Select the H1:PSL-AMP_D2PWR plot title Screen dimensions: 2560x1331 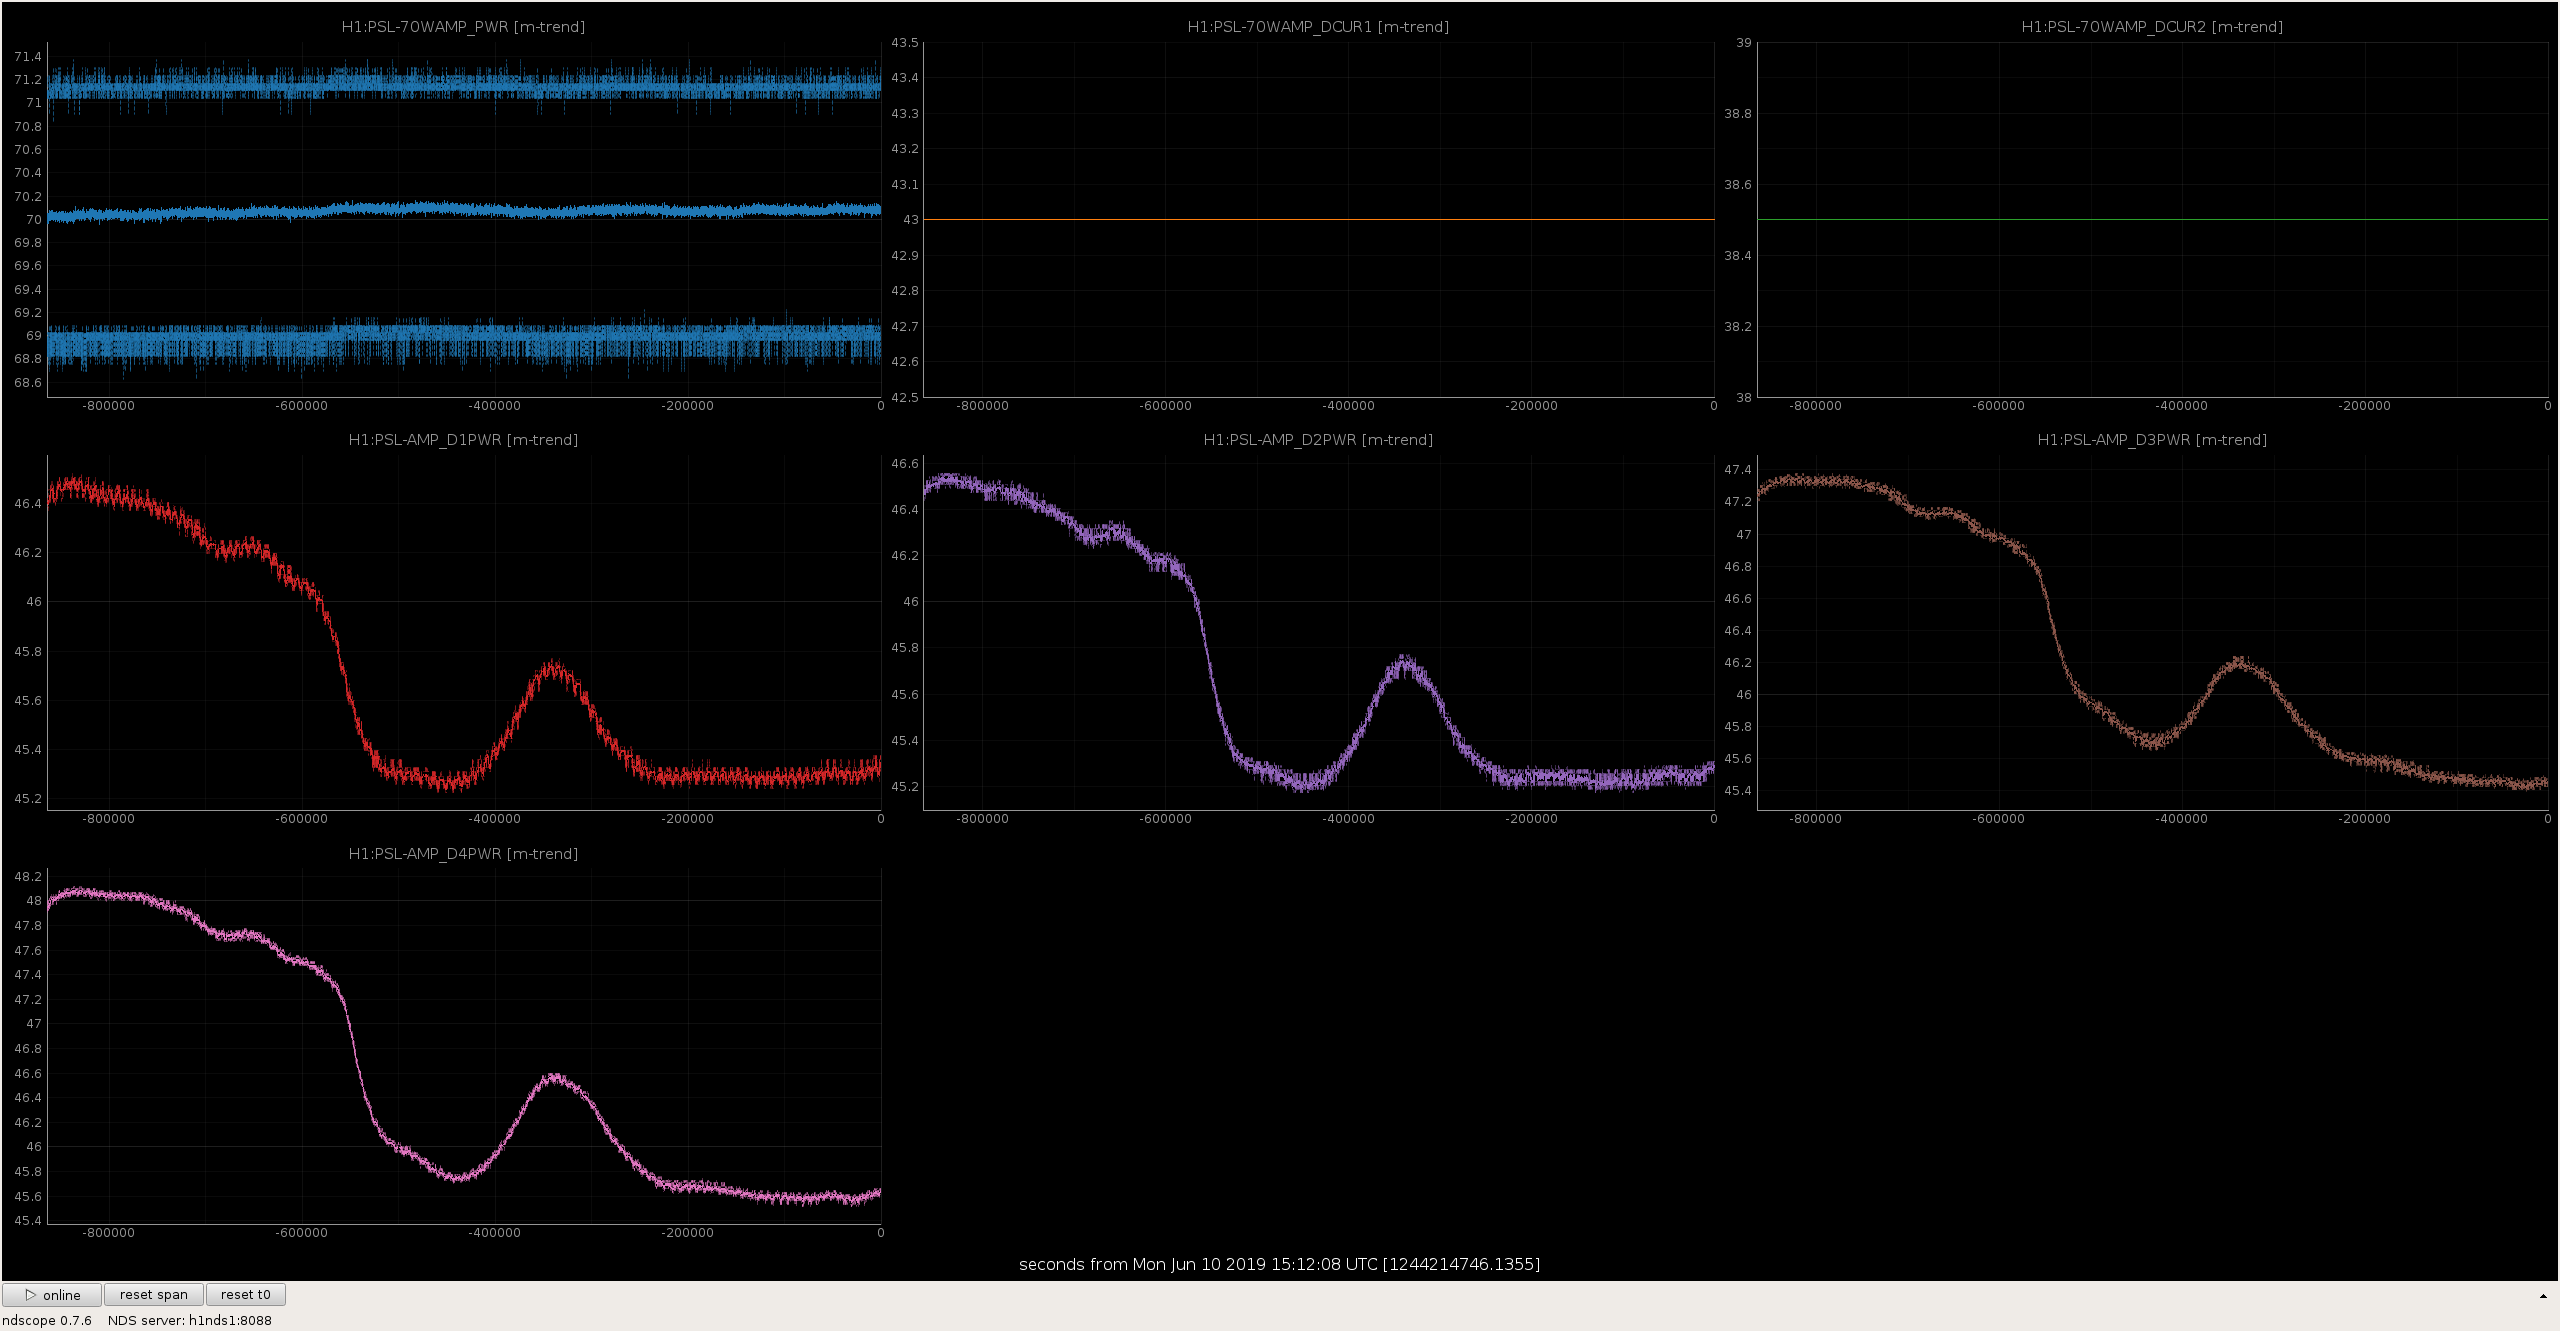click(x=1318, y=440)
